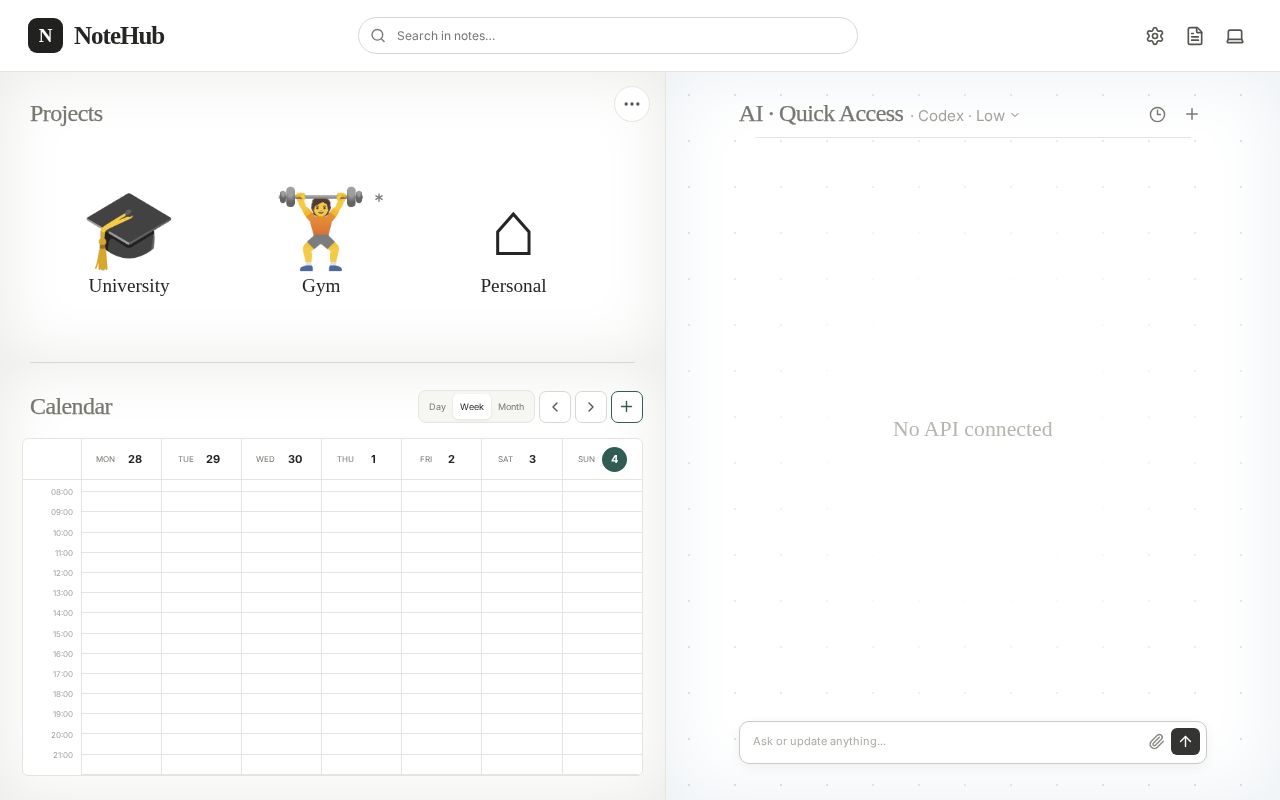Open the Personal house project
Image resolution: width=1280 pixels, height=800 pixels.
pos(513,234)
